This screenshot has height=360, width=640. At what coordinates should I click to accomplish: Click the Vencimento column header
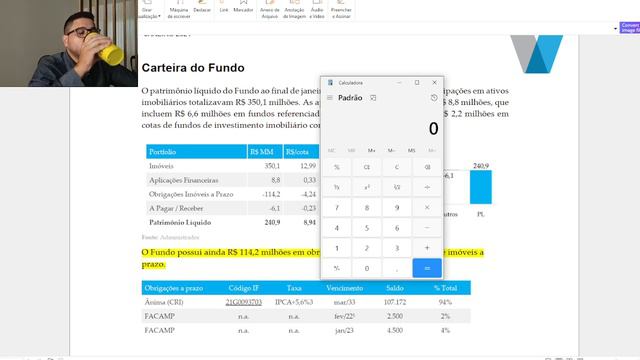344,288
